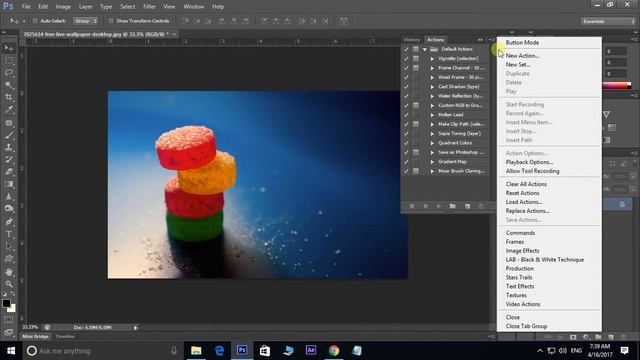Expand the Water Reflection action

pyautogui.click(x=432, y=96)
